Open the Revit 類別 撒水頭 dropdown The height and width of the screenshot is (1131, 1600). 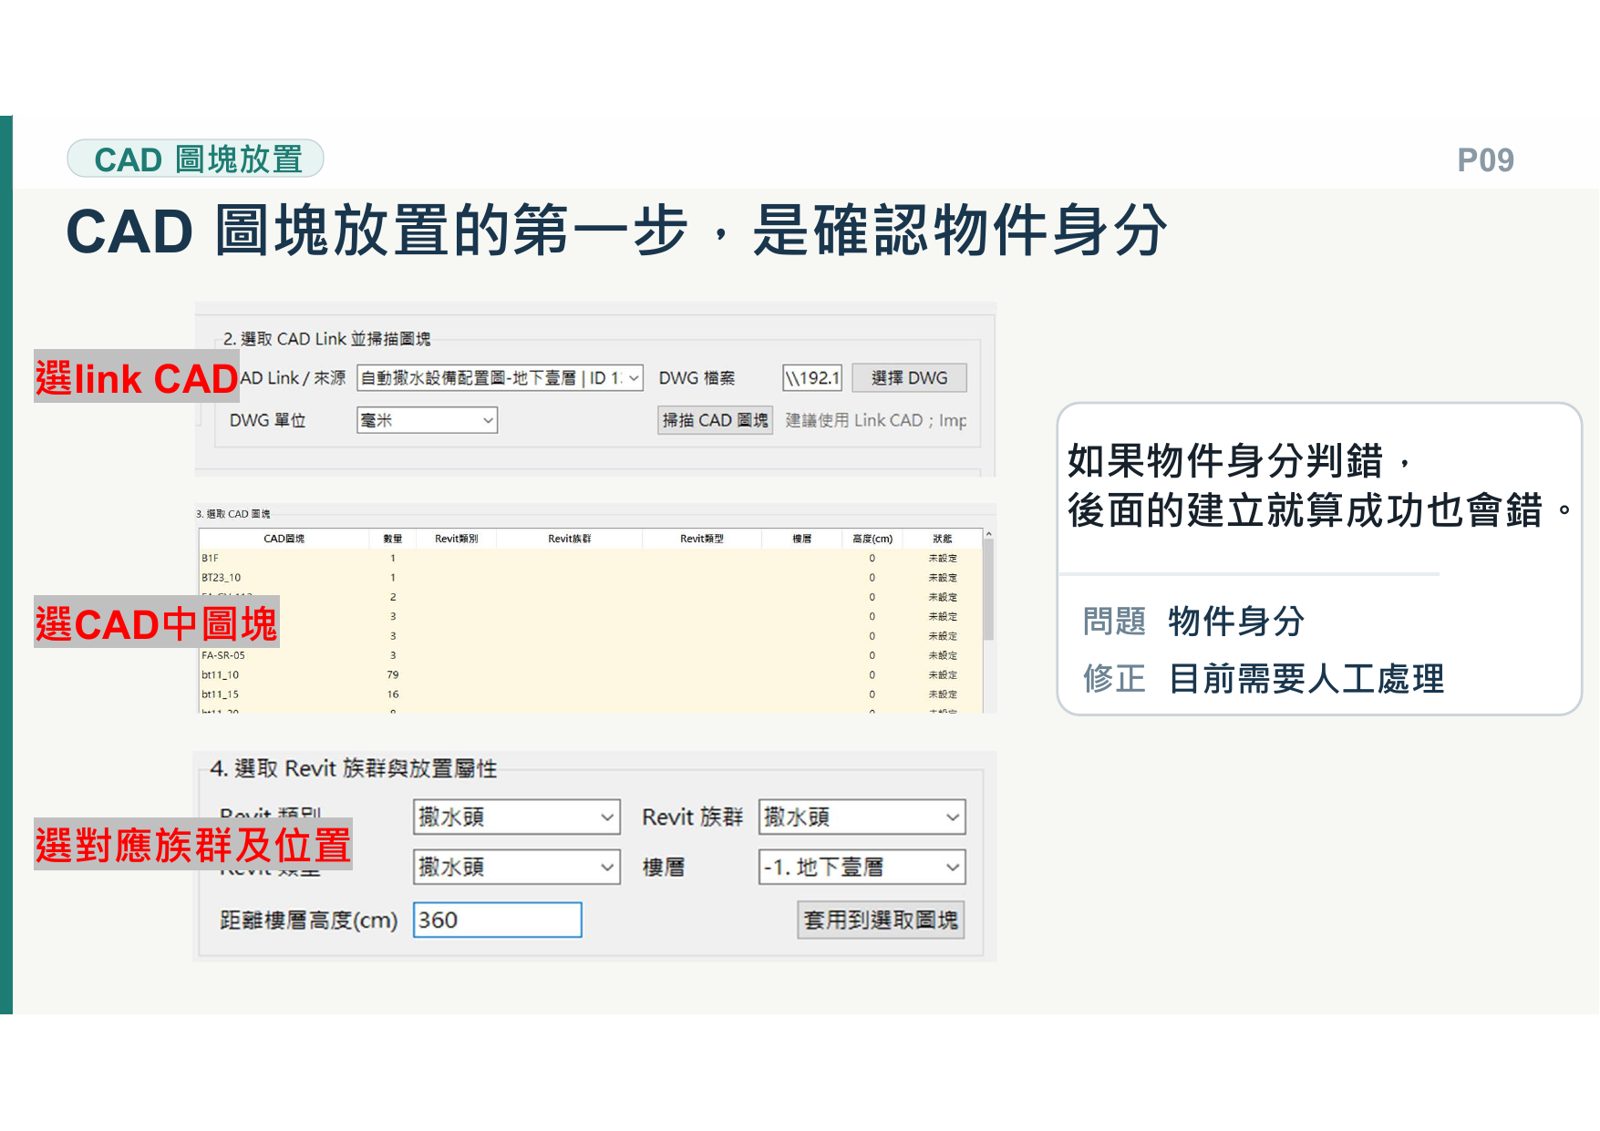(517, 817)
